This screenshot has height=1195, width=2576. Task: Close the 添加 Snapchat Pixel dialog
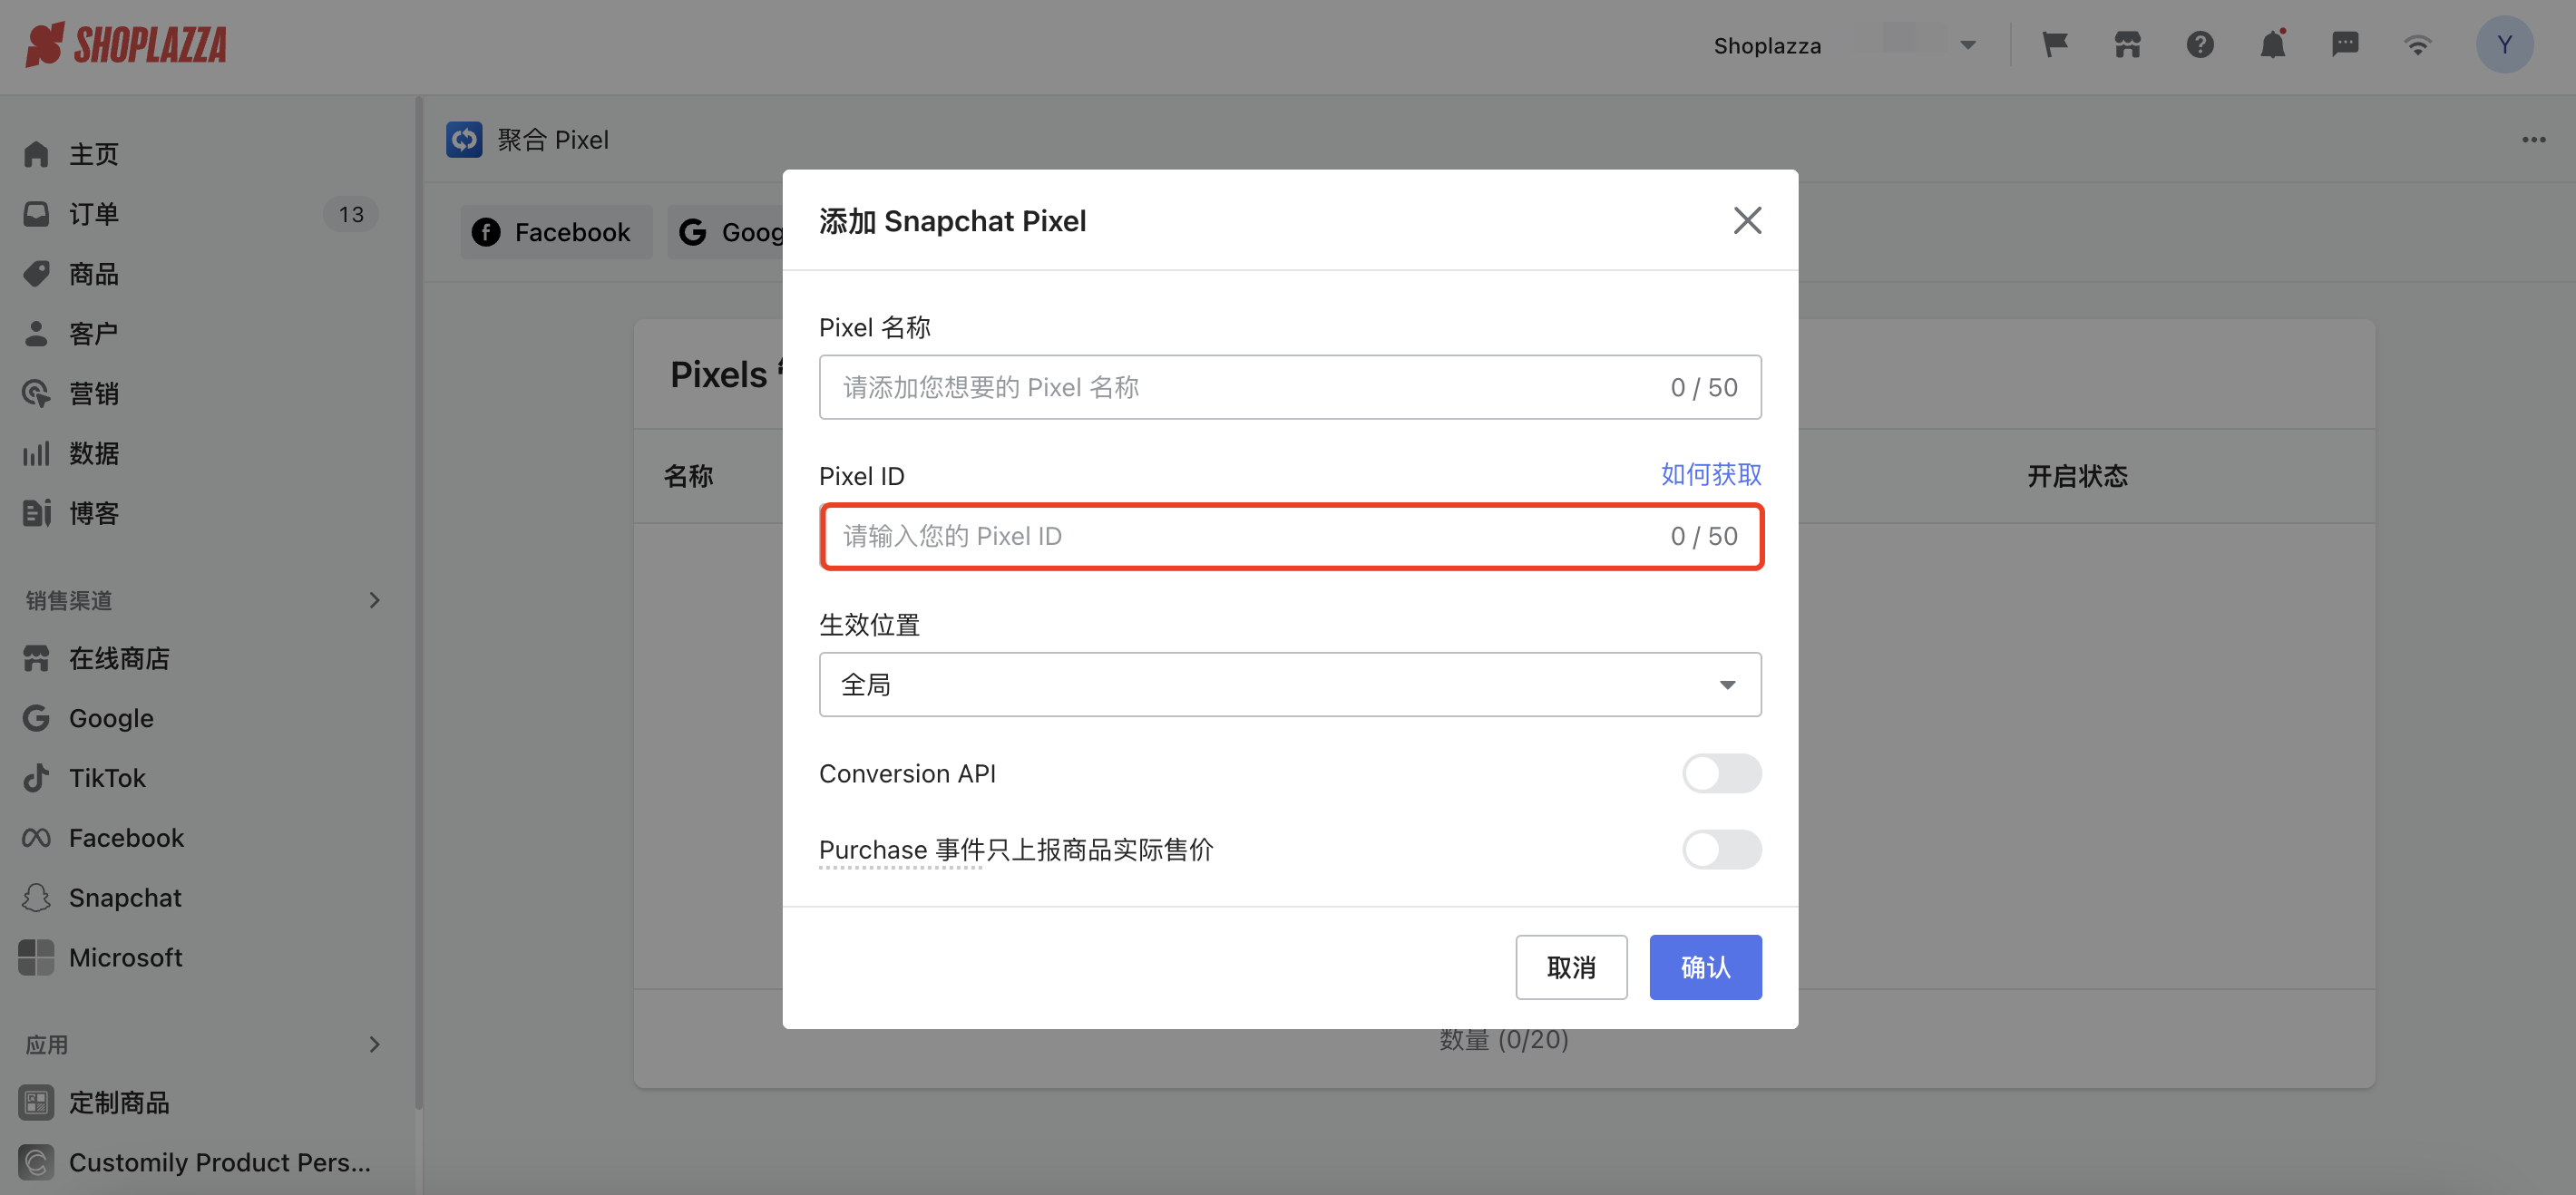coord(1747,221)
